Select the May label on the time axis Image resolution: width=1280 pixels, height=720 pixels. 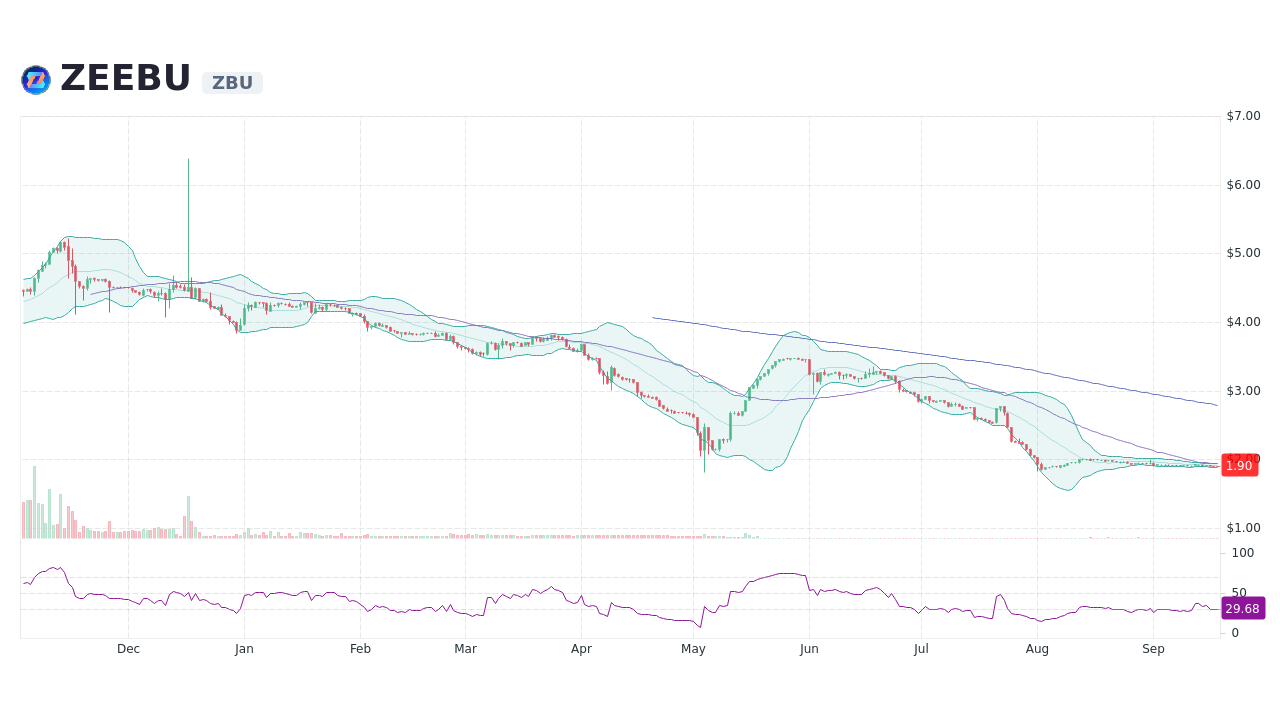[x=693, y=648]
